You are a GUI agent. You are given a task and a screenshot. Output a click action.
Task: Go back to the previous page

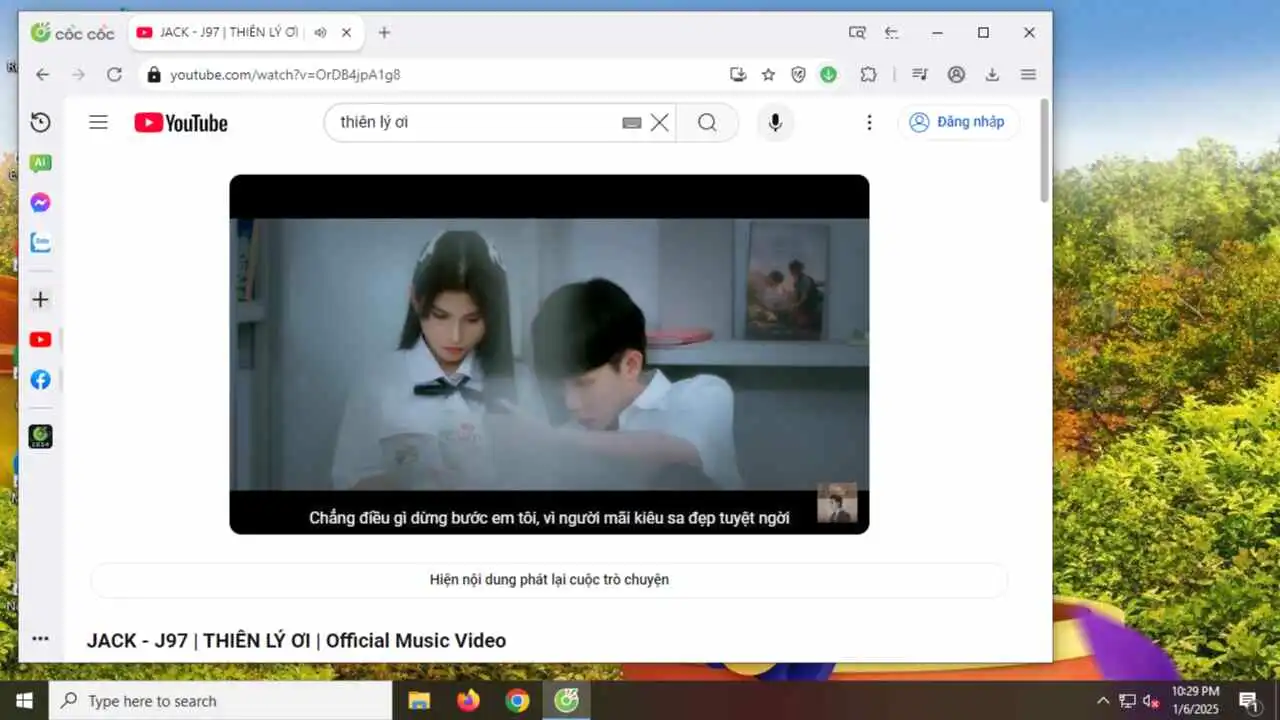(x=42, y=74)
